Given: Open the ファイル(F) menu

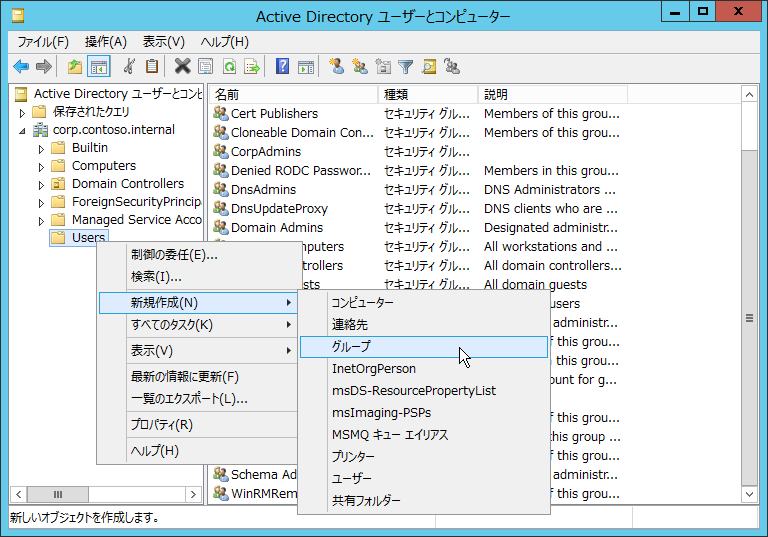Looking at the screenshot, I should (x=43, y=42).
